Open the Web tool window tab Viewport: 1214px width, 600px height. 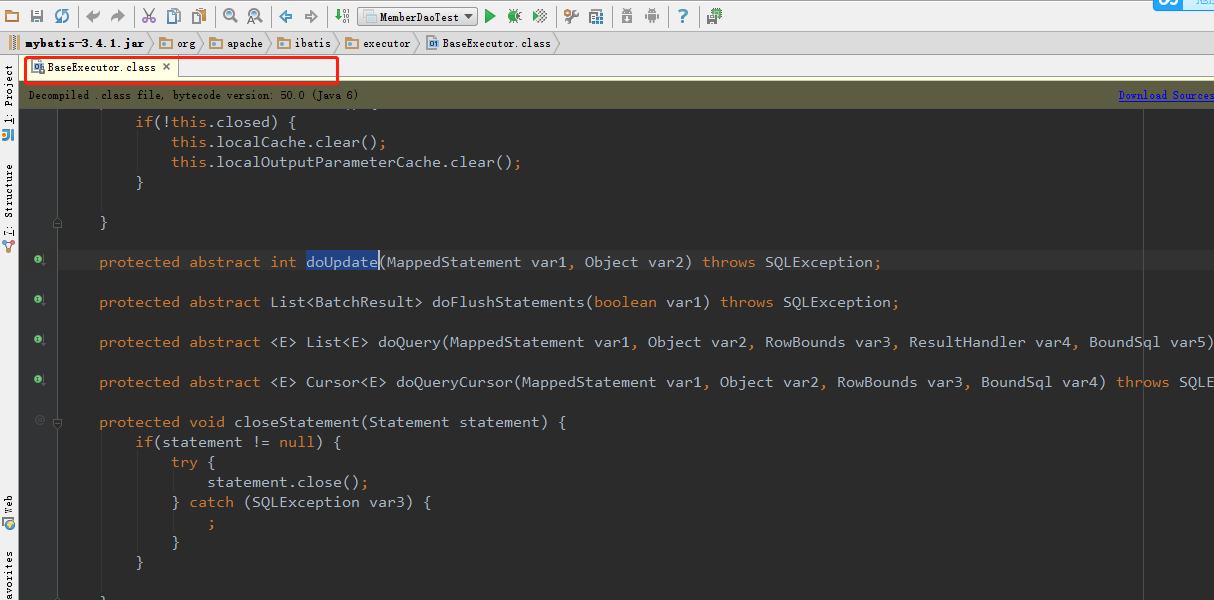[9, 510]
